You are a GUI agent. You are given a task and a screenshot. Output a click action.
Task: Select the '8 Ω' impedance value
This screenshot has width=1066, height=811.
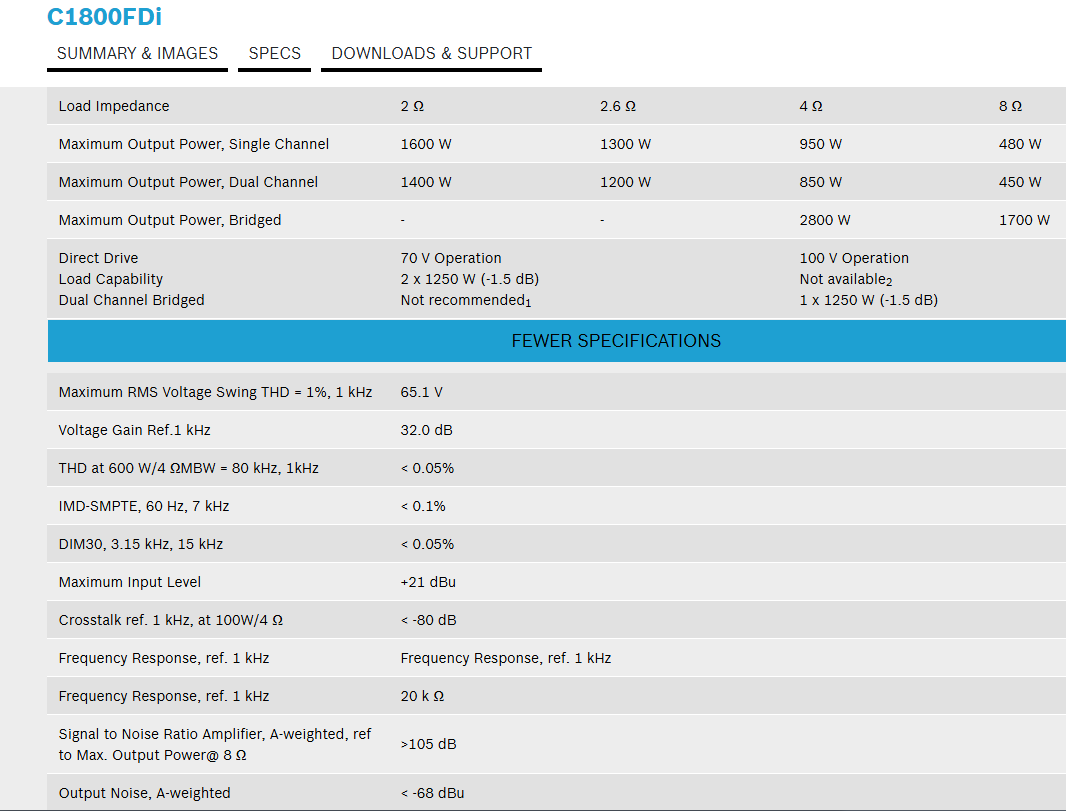pos(1010,106)
